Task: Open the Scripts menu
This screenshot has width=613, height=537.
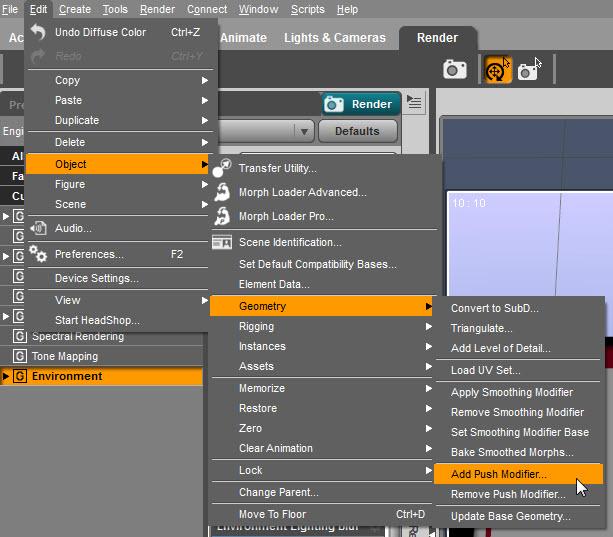Action: click(307, 9)
